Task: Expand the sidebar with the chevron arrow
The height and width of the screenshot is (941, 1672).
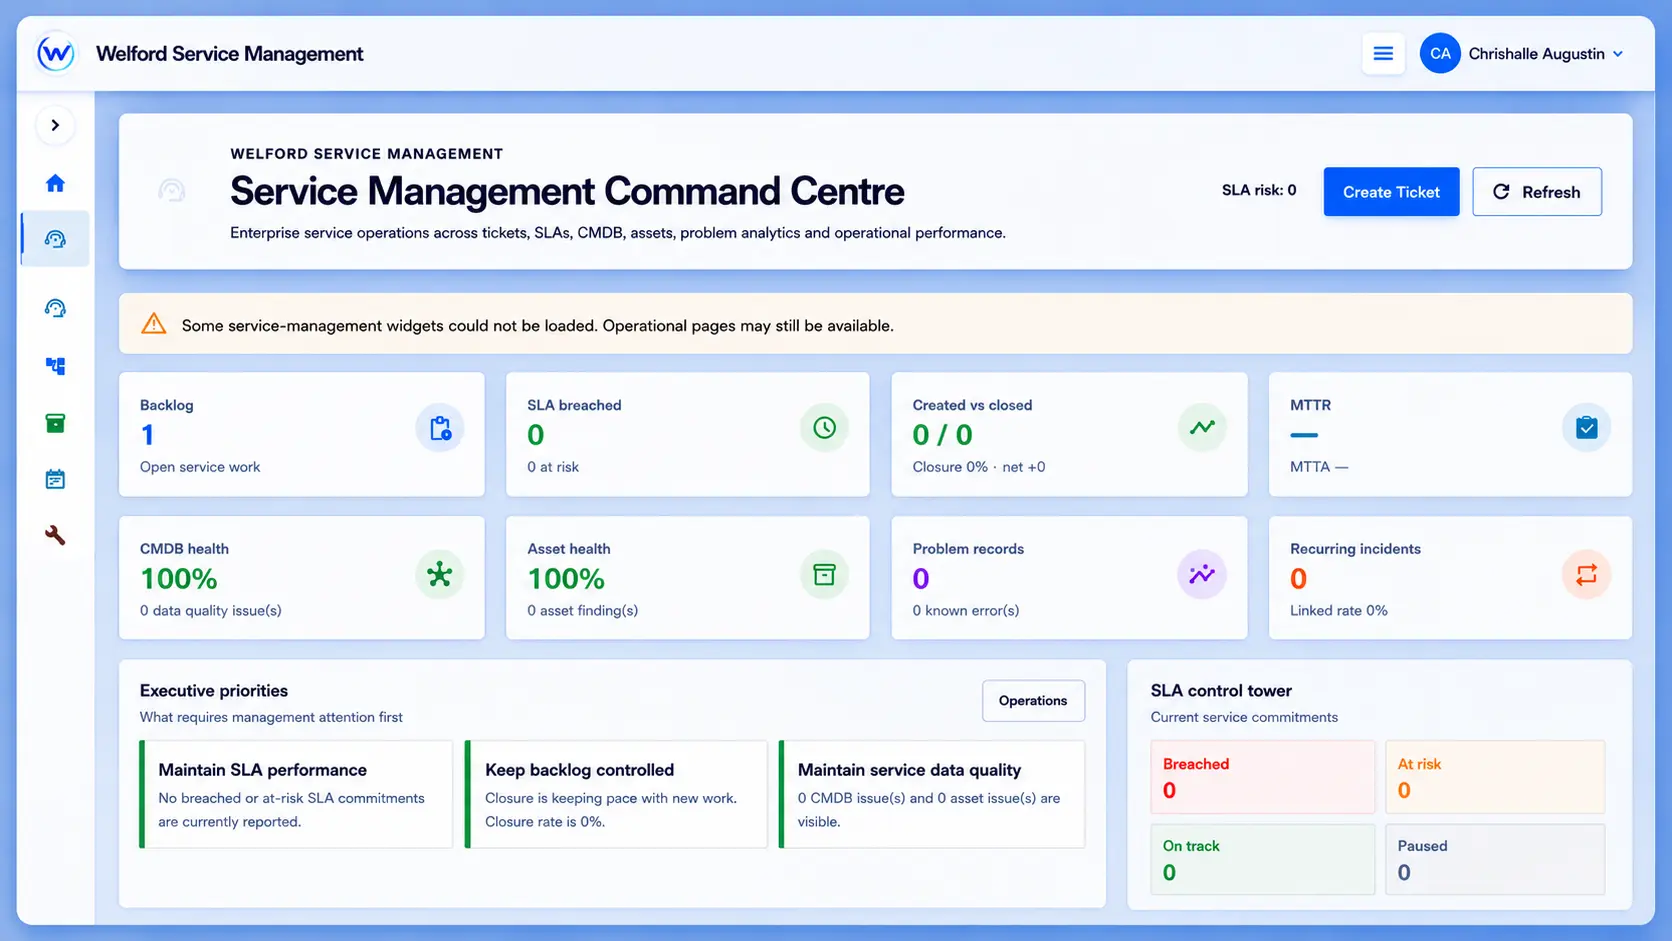Action: [55, 125]
